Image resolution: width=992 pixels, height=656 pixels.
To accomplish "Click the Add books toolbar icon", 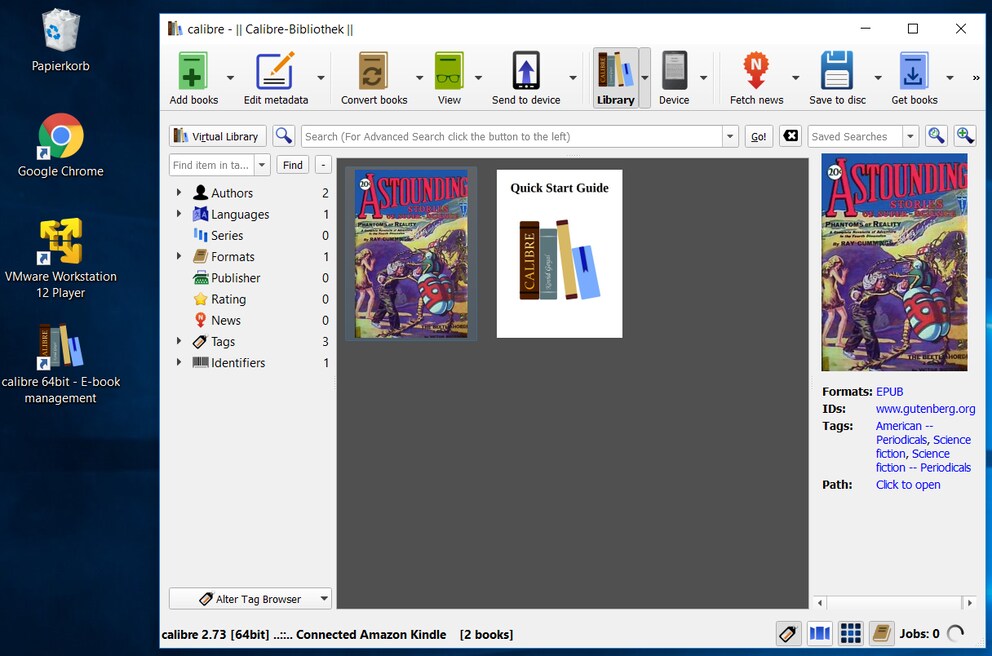I will tap(193, 71).
